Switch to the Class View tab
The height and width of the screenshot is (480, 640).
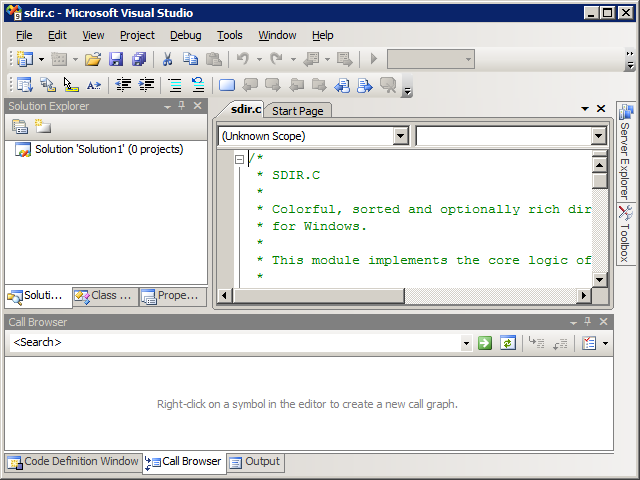(x=105, y=296)
